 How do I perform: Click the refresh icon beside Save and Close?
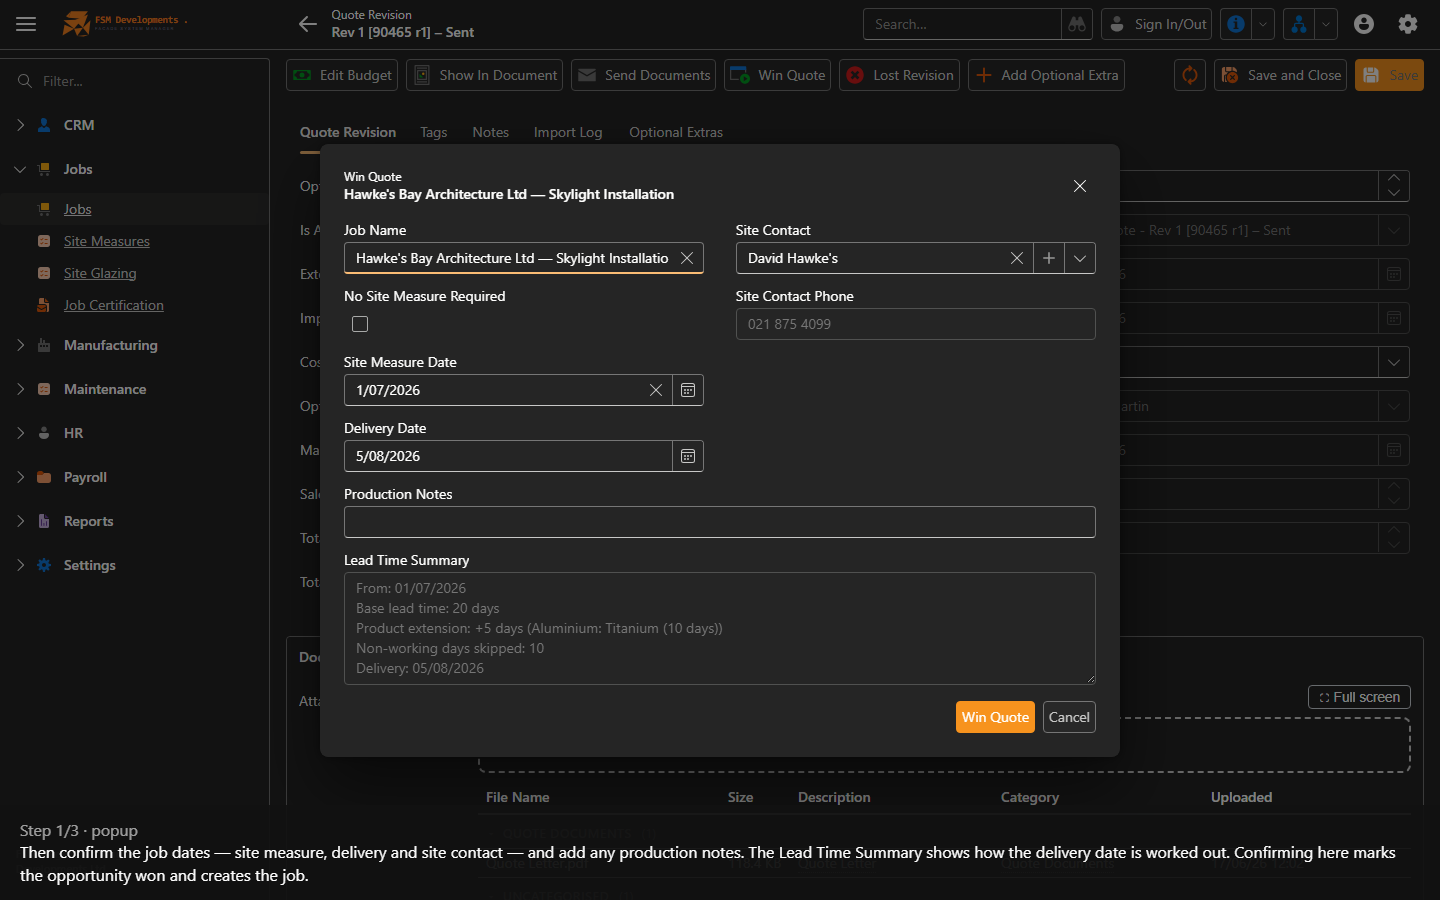pos(1190,75)
